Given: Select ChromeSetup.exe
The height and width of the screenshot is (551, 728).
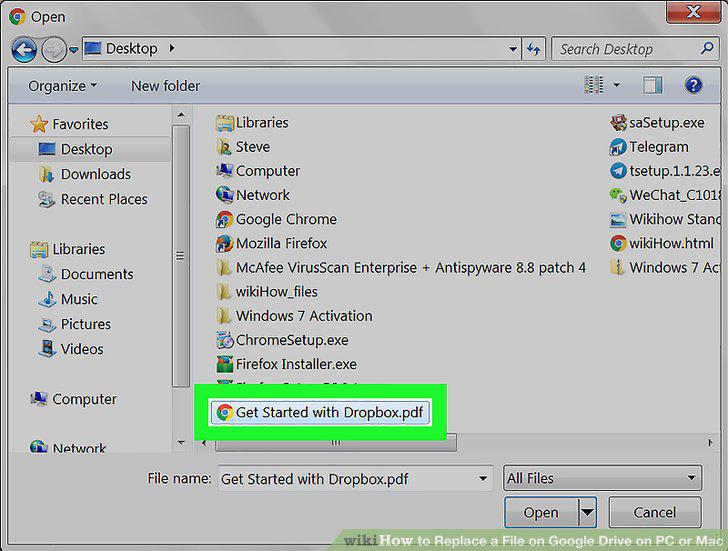Looking at the screenshot, I should point(282,340).
